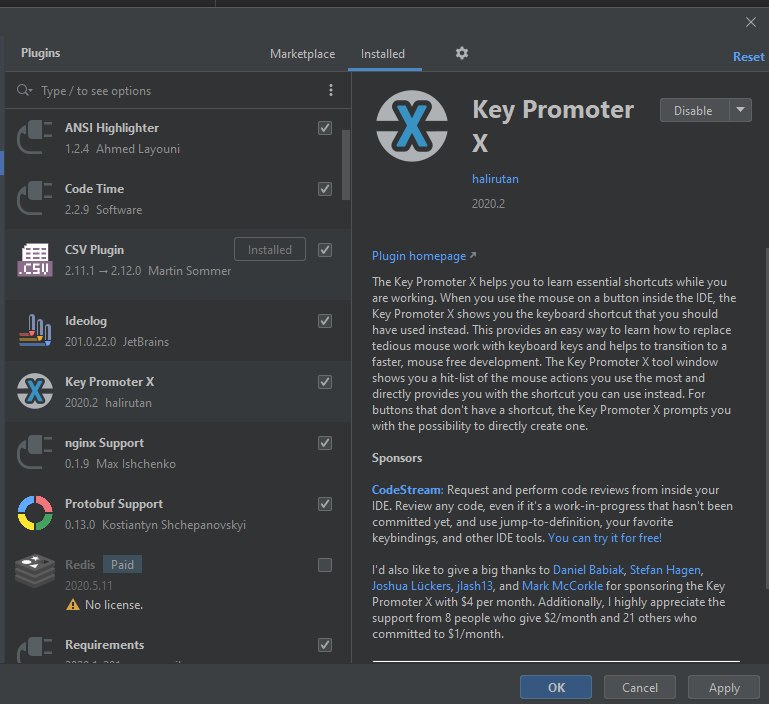Click the description pane scrollbar

766,417
